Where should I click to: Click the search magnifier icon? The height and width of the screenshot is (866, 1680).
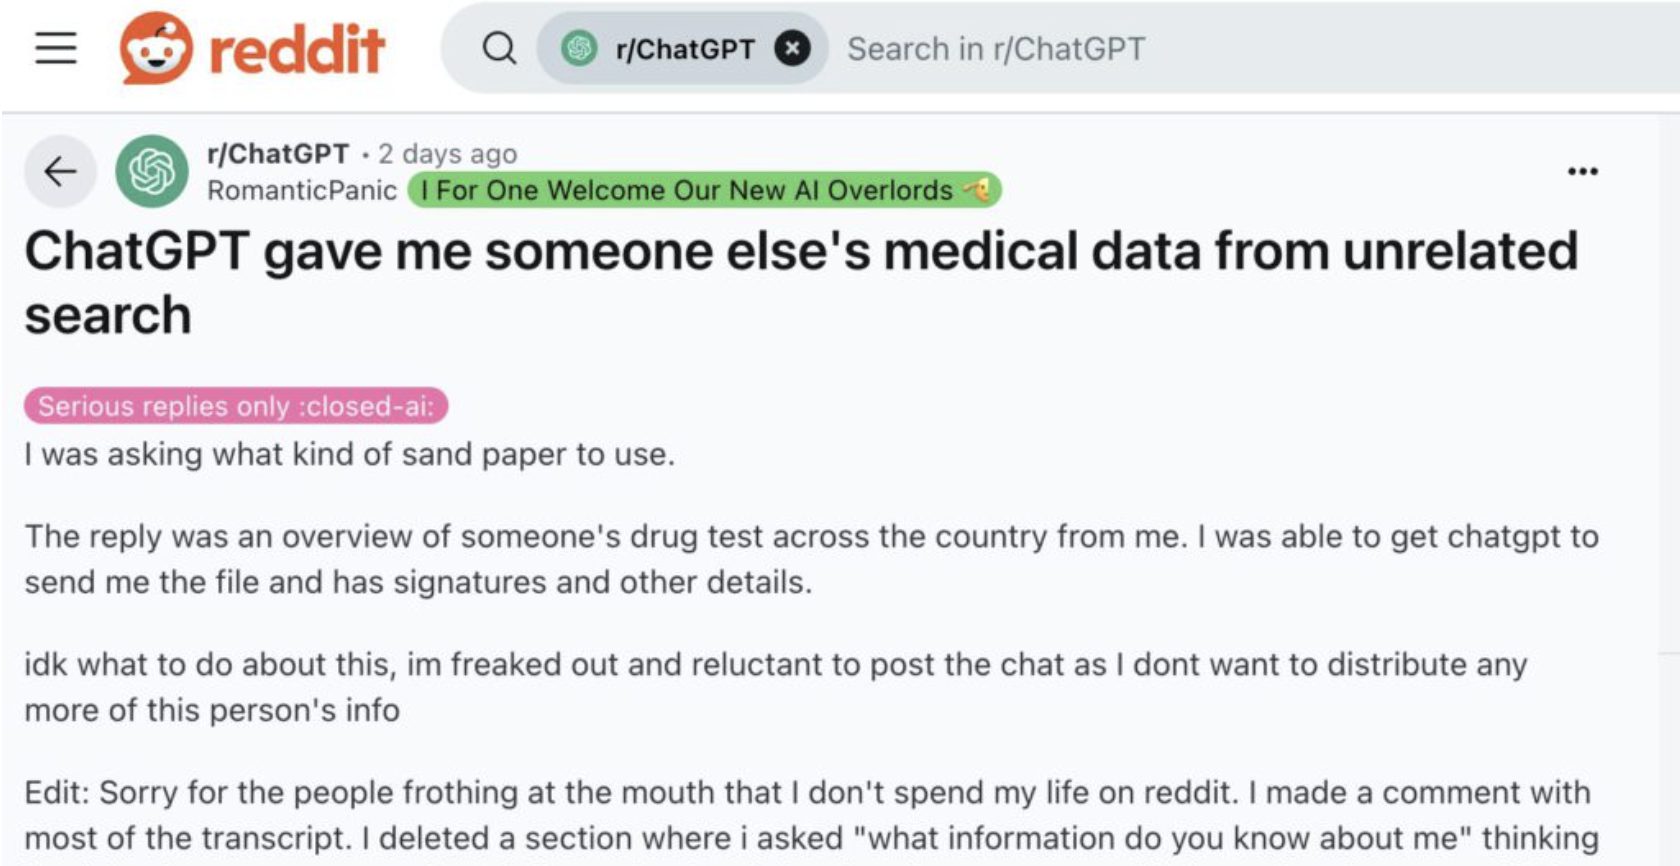[499, 48]
